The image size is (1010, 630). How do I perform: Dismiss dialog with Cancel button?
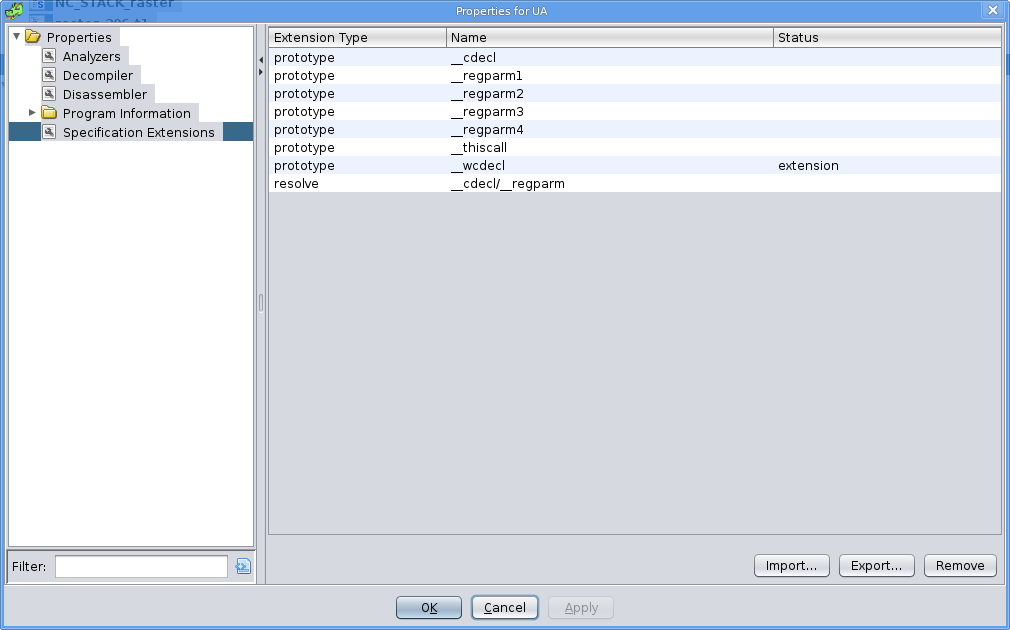tap(505, 607)
